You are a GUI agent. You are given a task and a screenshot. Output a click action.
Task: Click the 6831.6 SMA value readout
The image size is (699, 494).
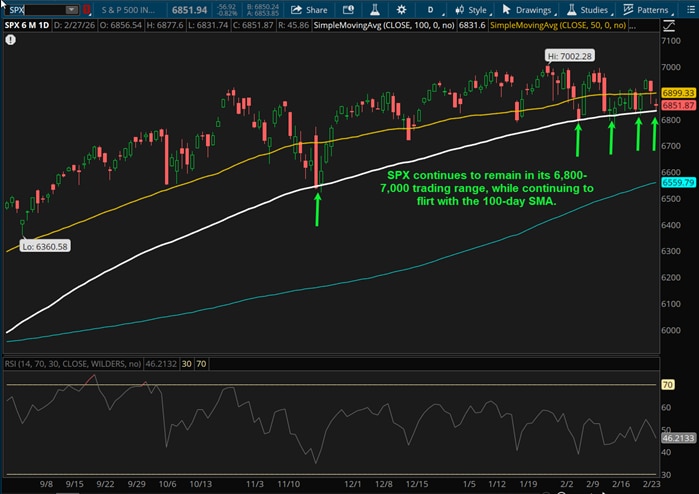[x=472, y=25]
